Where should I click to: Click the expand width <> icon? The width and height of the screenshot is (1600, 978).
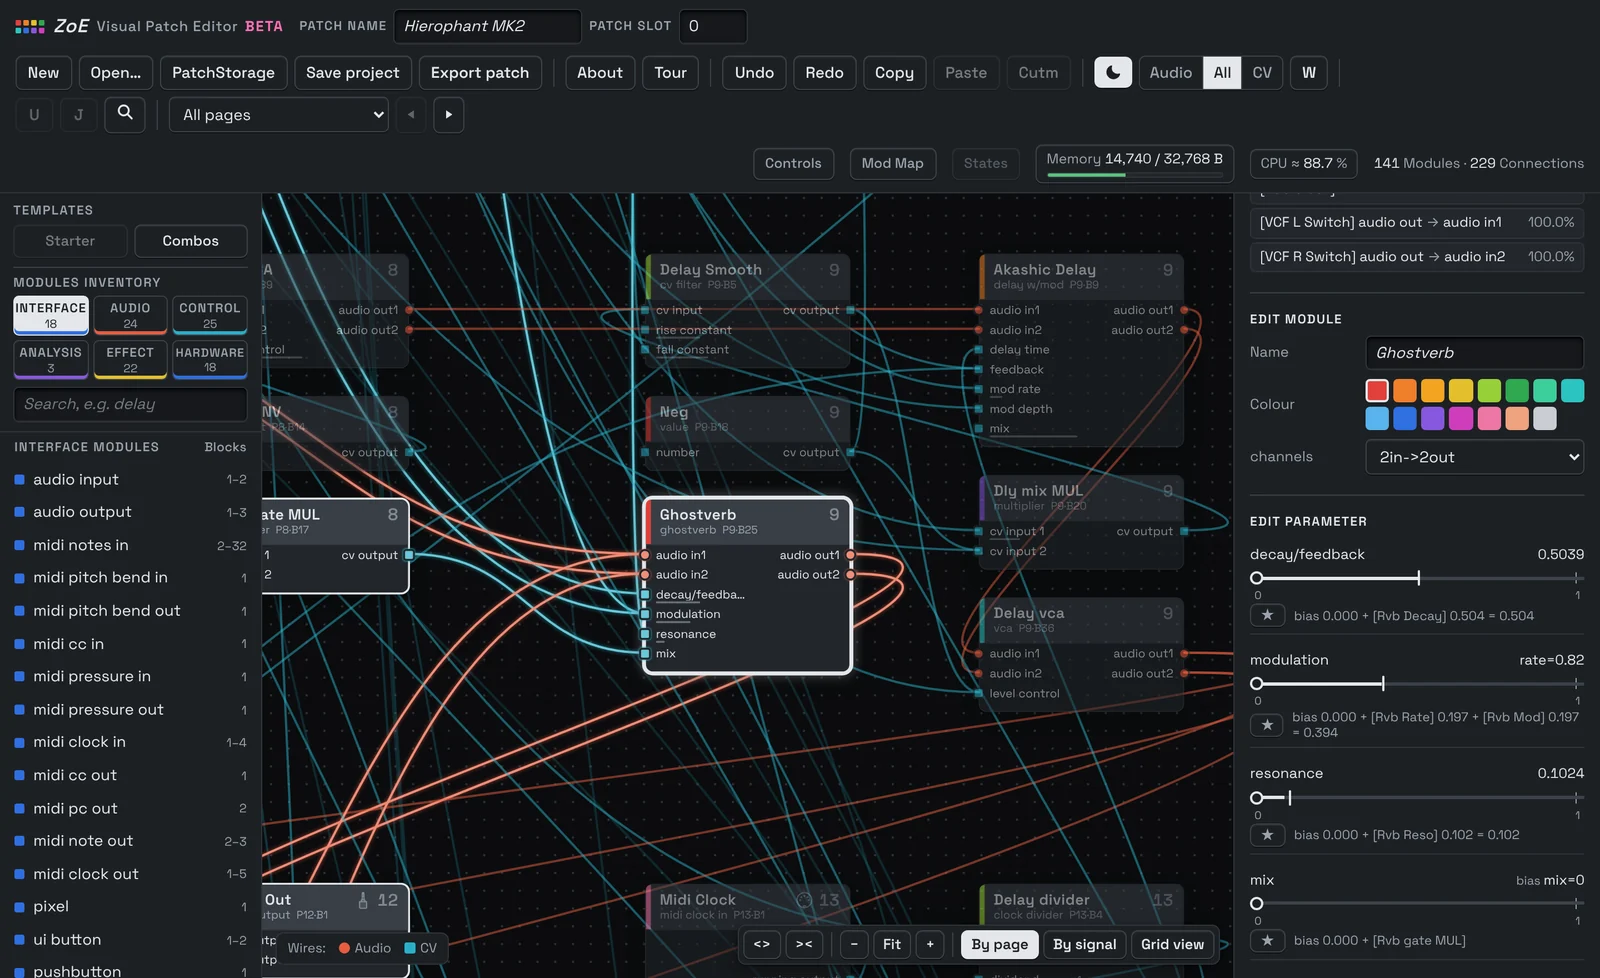(x=762, y=944)
